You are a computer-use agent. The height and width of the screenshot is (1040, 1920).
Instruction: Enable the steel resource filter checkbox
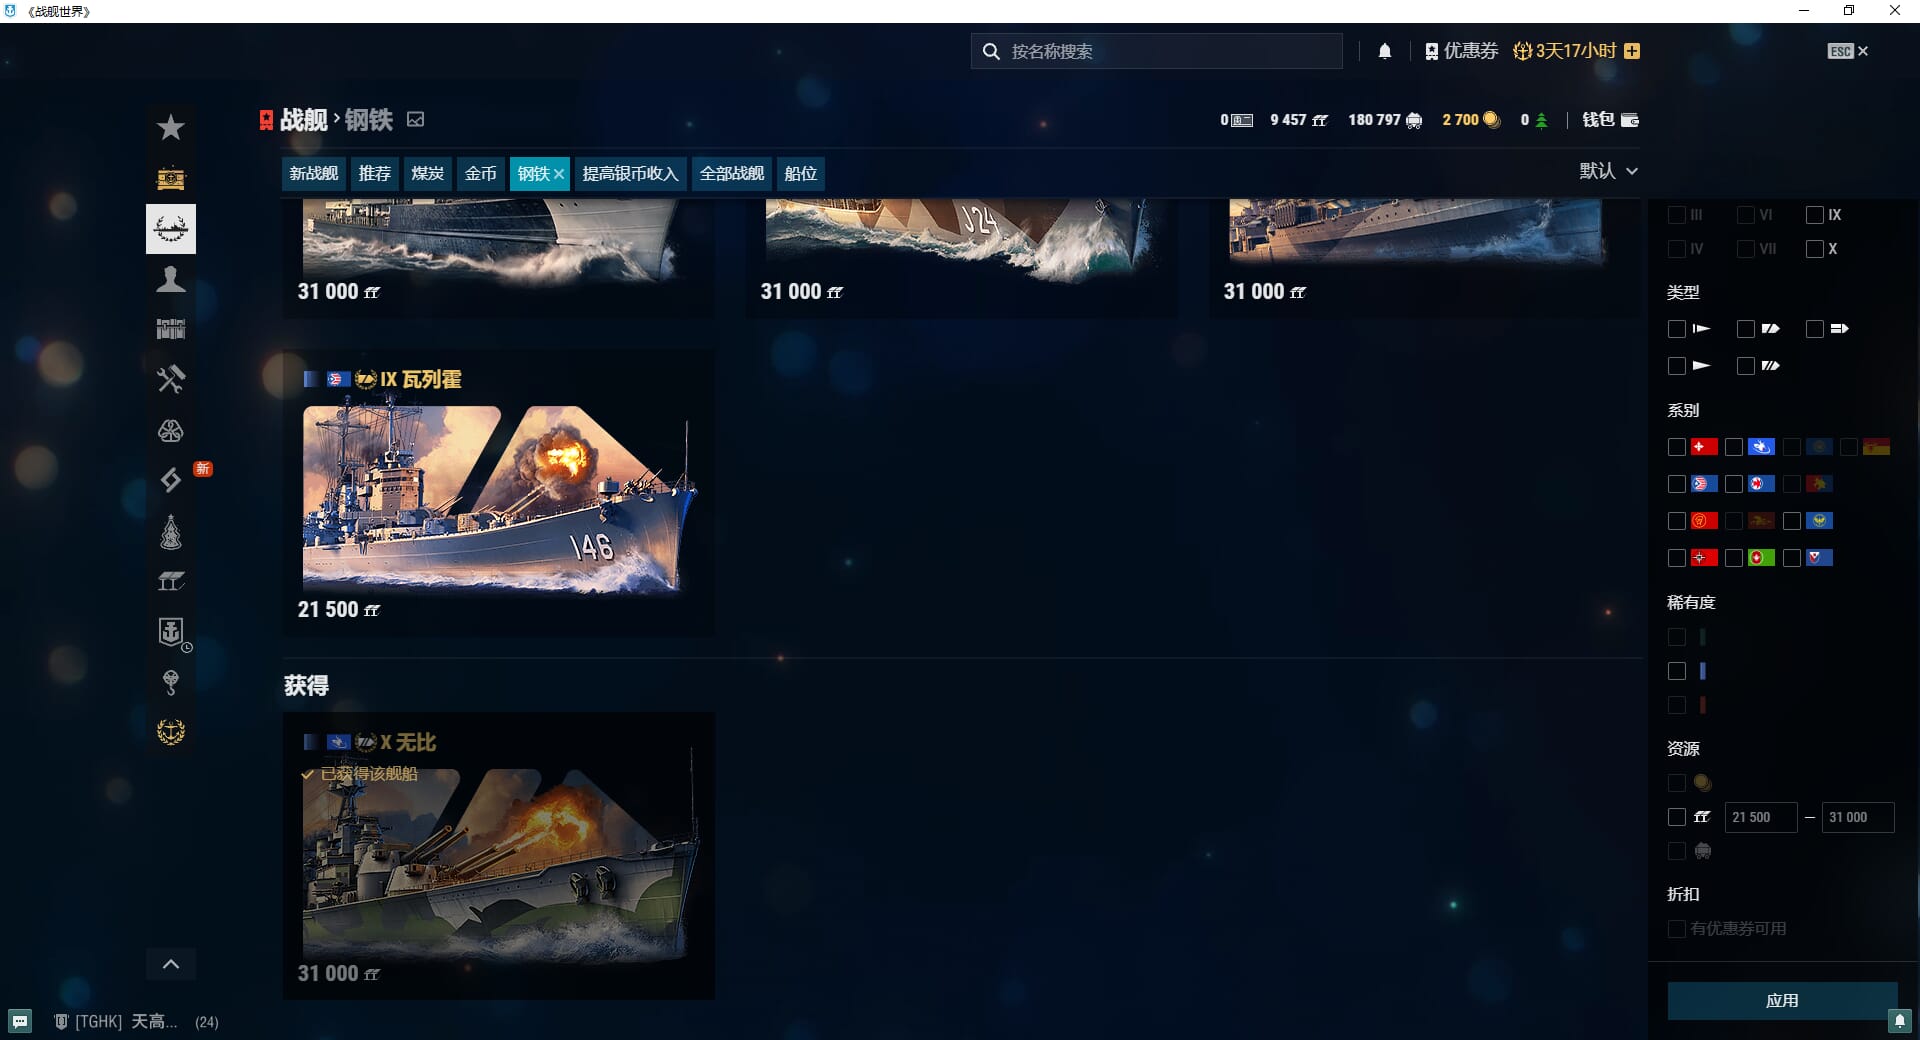(x=1677, y=817)
